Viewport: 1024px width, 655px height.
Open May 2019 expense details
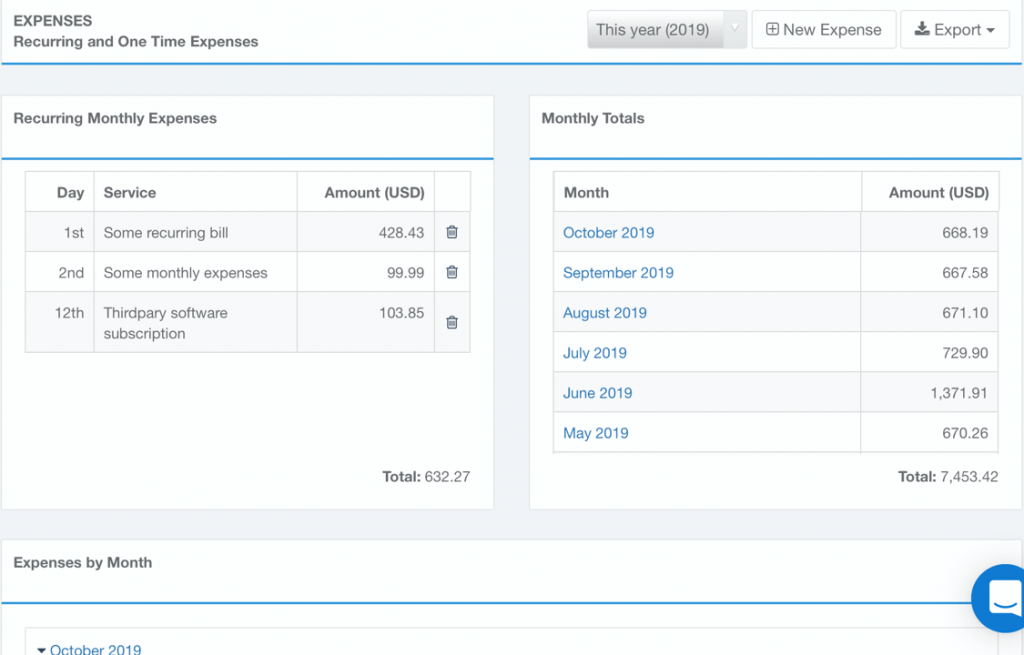click(x=596, y=432)
